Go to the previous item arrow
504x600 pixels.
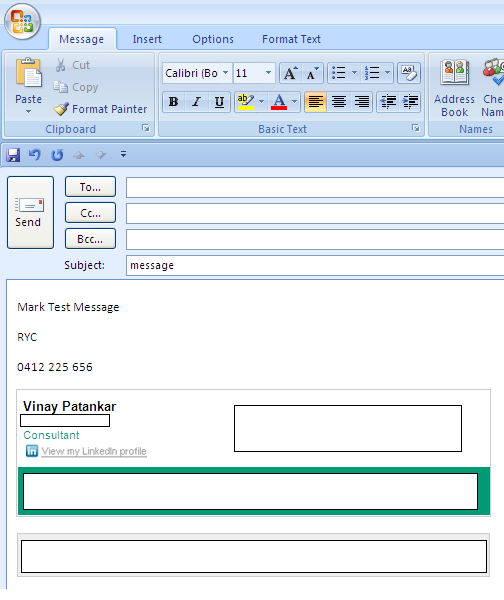click(79, 155)
